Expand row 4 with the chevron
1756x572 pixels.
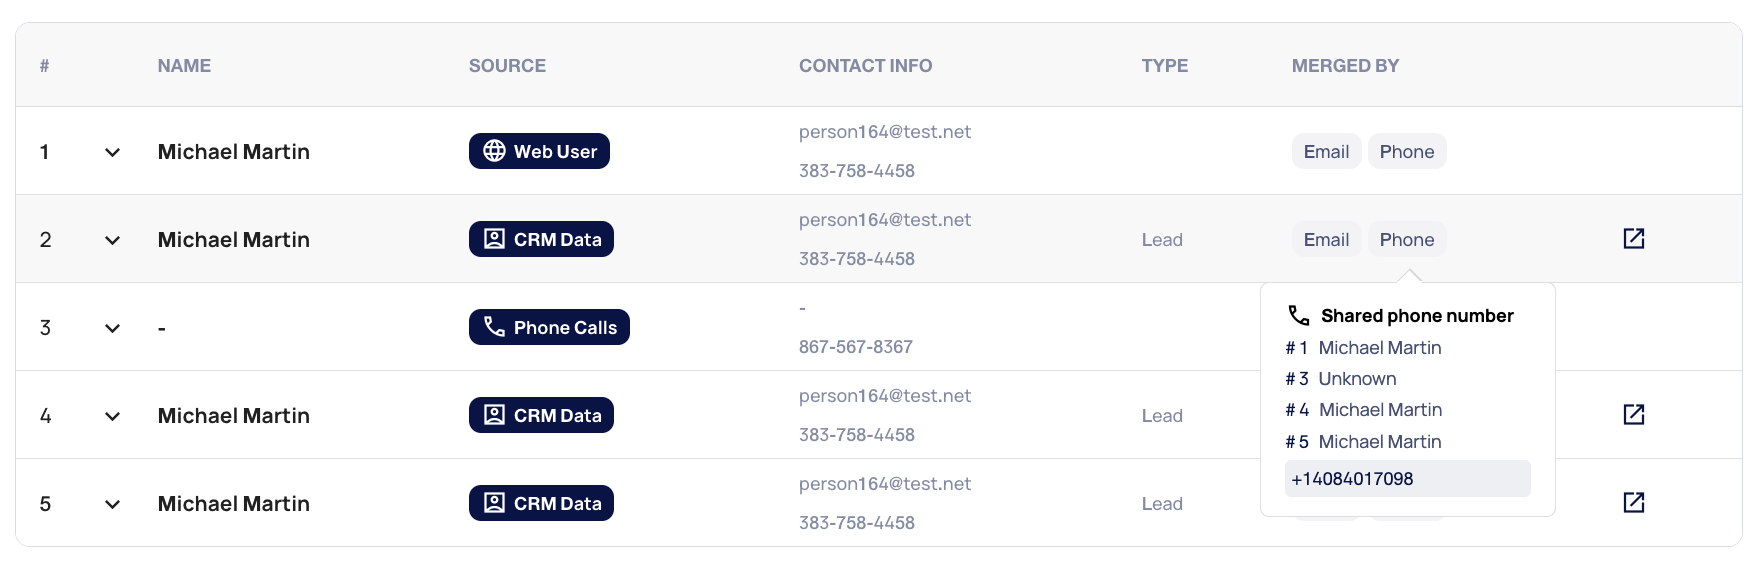(112, 416)
